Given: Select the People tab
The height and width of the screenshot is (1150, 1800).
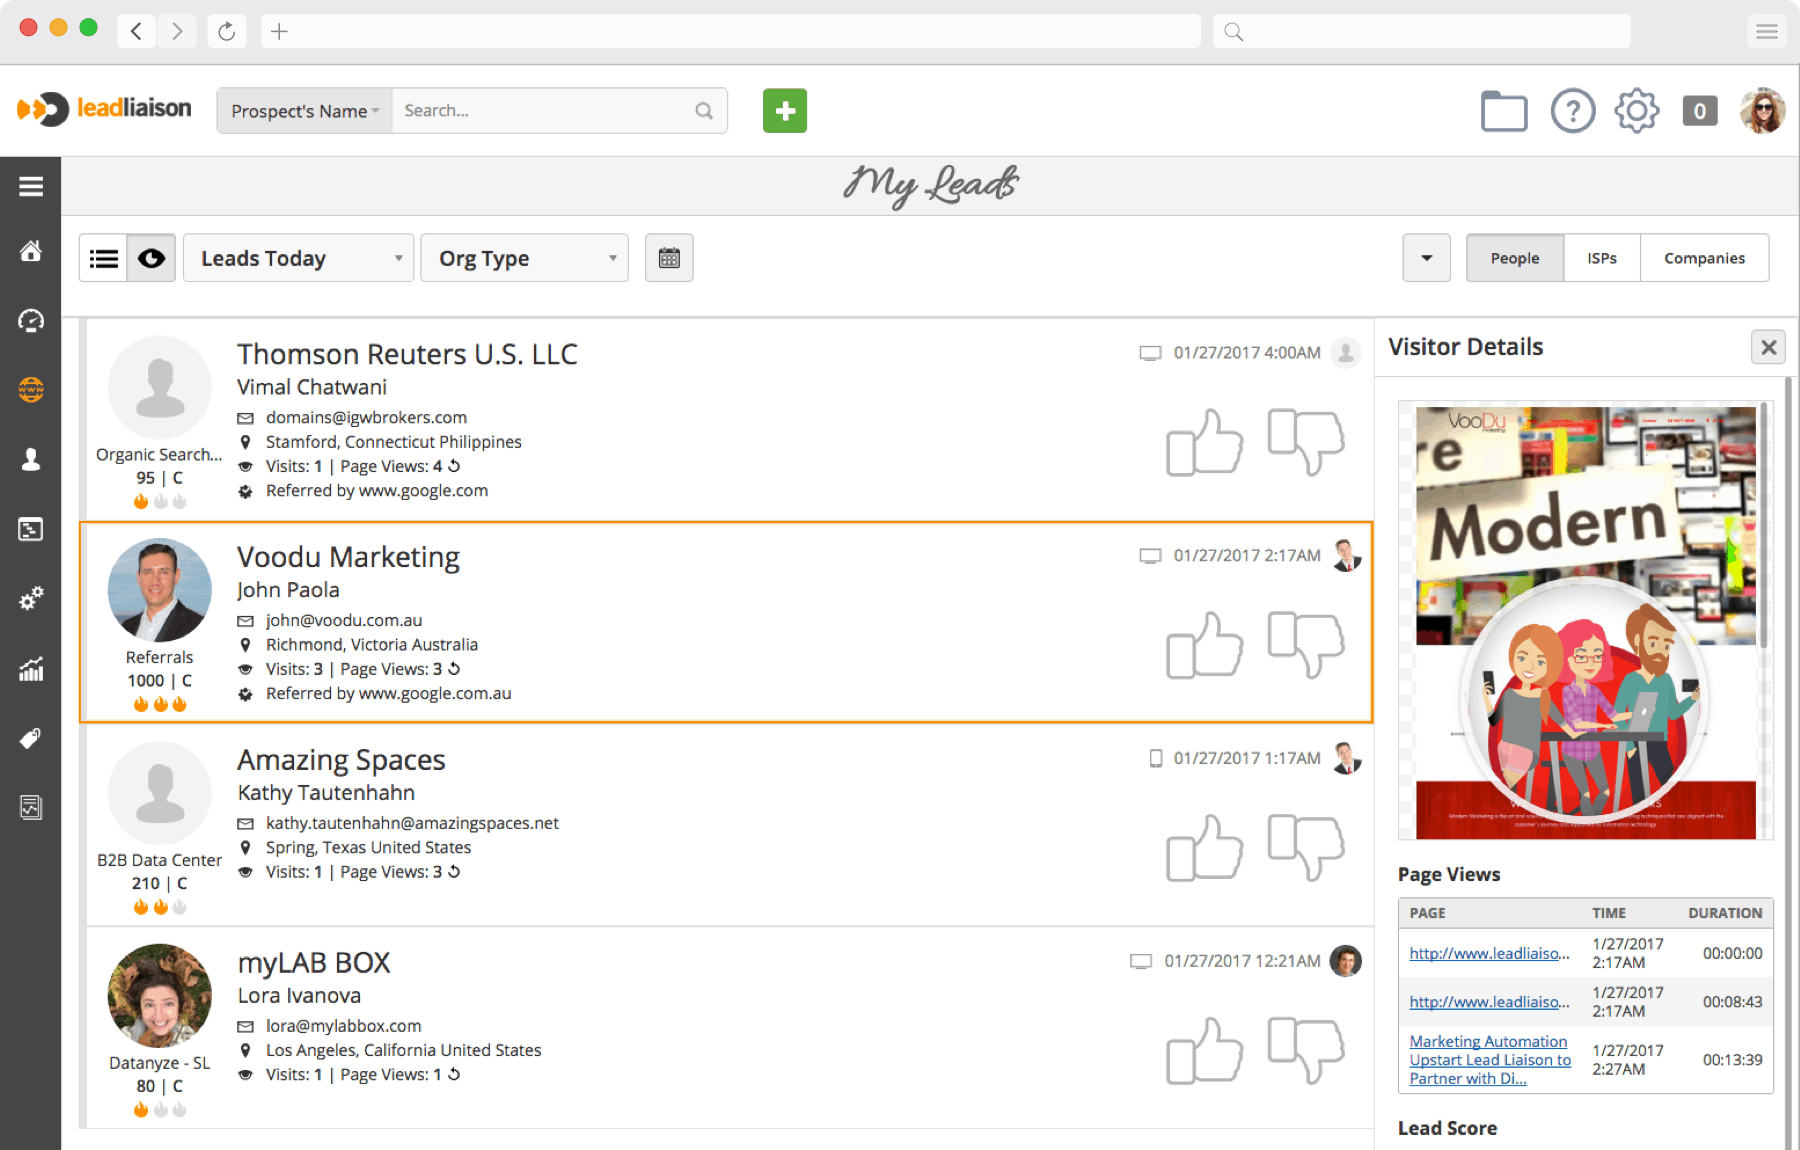Looking at the screenshot, I should [x=1515, y=258].
